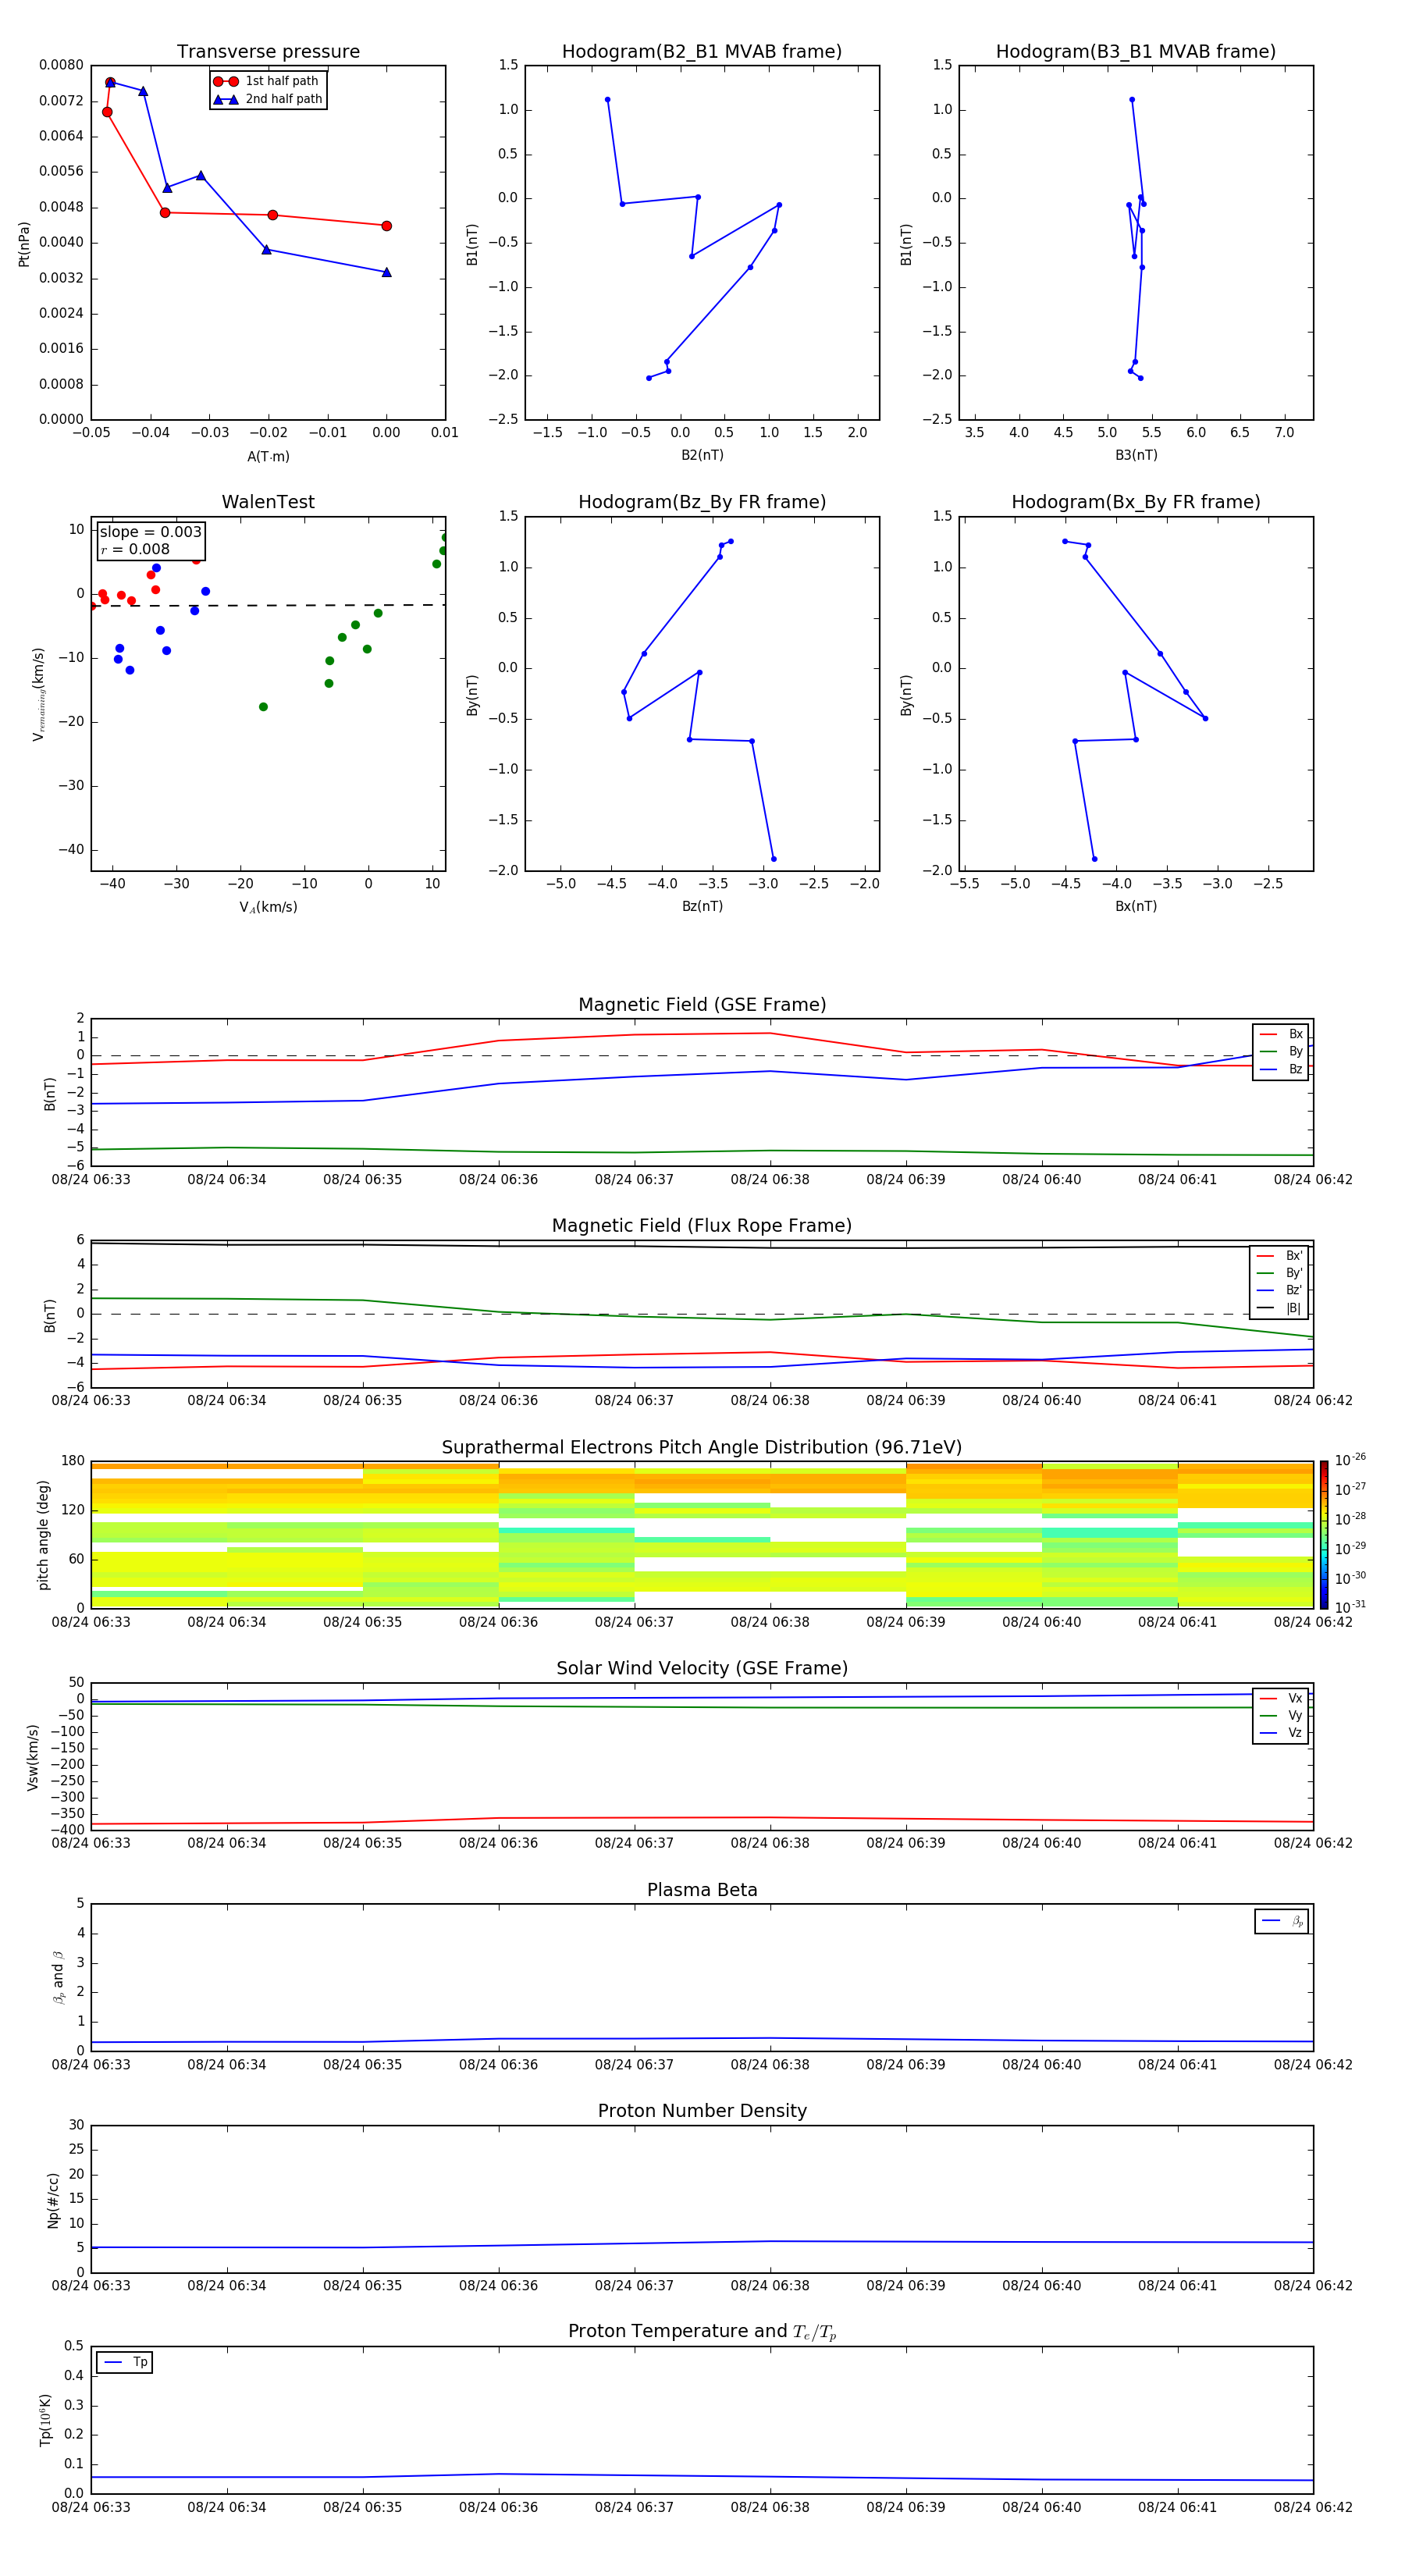Click the 'Vx' legend entry in Solar Wind plot
Image resolution: width=1405 pixels, height=2576 pixels.
pos(1281,1698)
